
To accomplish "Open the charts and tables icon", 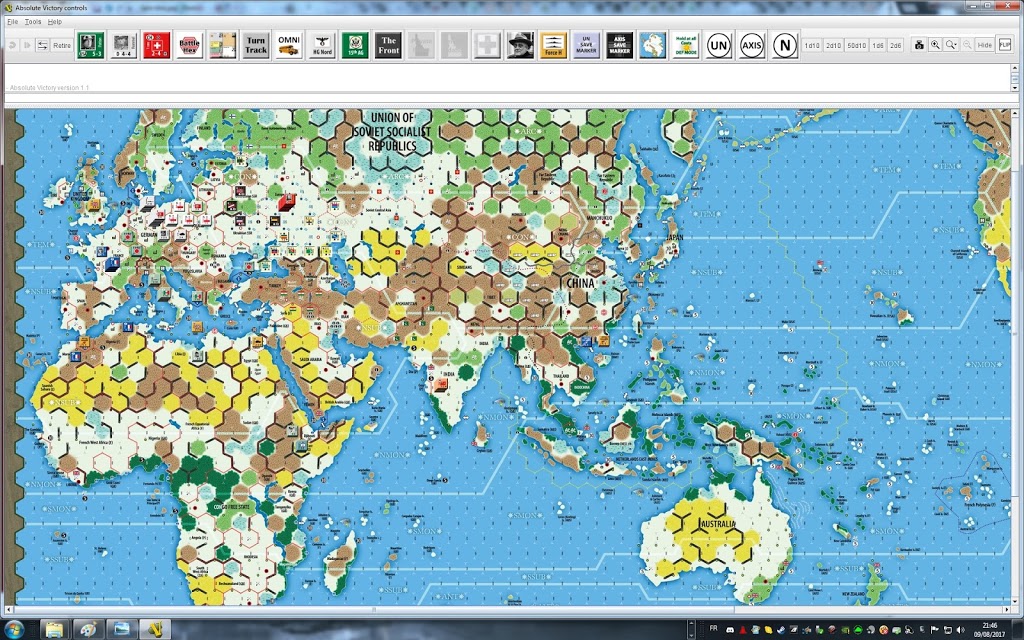I will [x=222, y=45].
